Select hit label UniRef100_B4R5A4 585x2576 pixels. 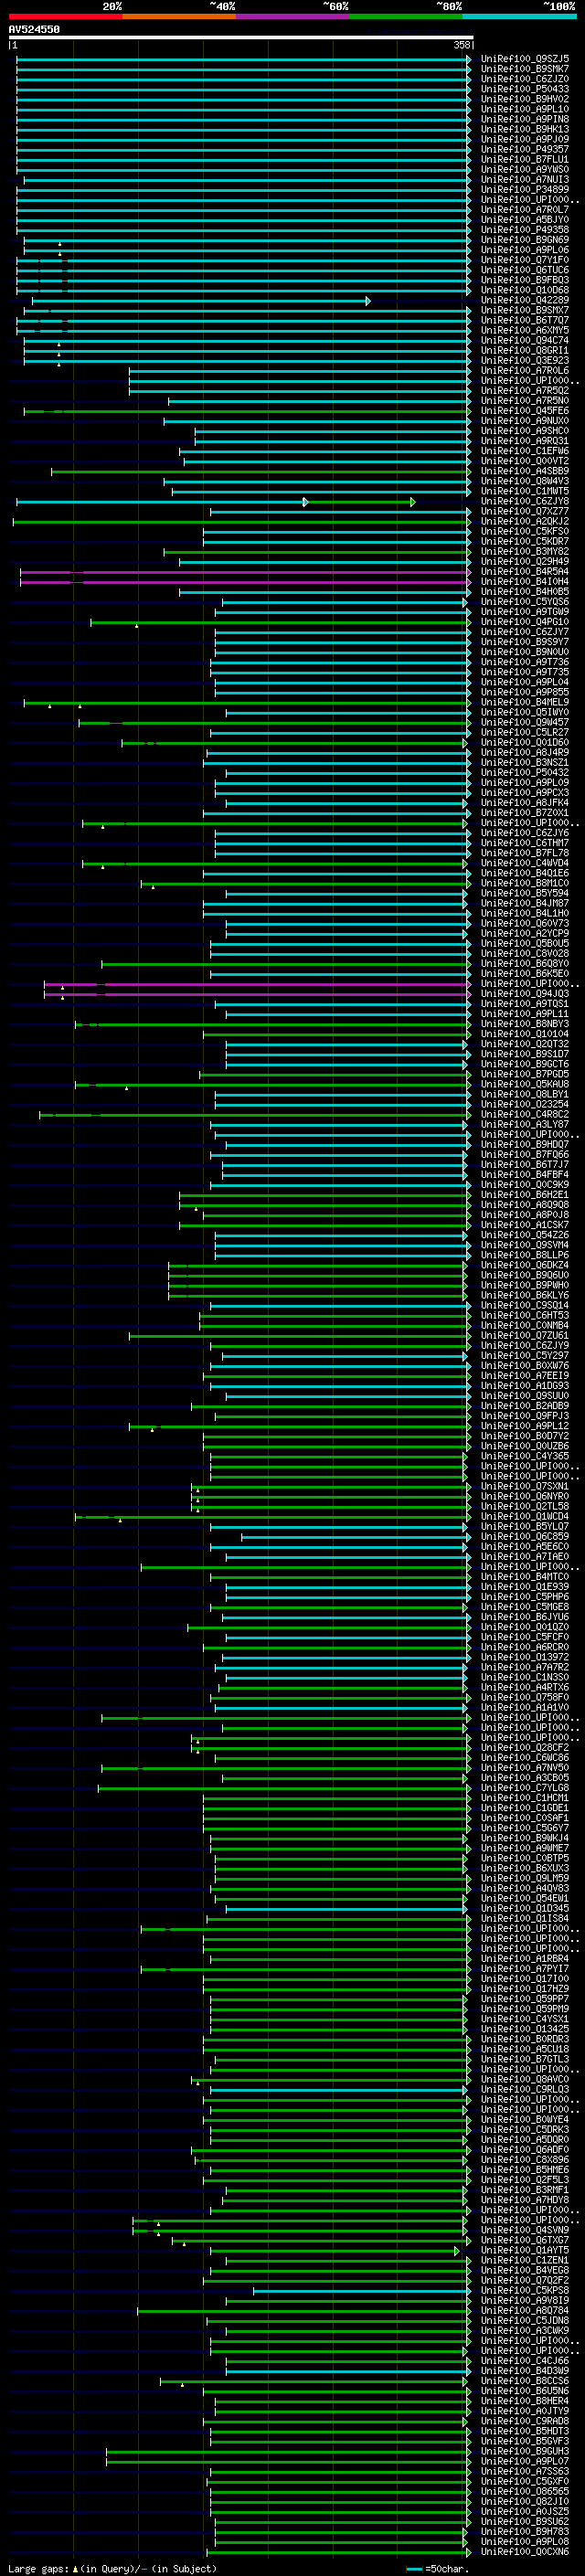pos(525,572)
